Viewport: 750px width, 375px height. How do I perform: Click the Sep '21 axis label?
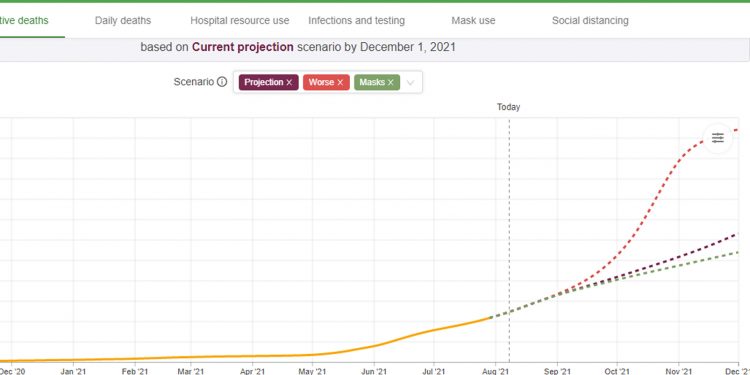click(557, 371)
